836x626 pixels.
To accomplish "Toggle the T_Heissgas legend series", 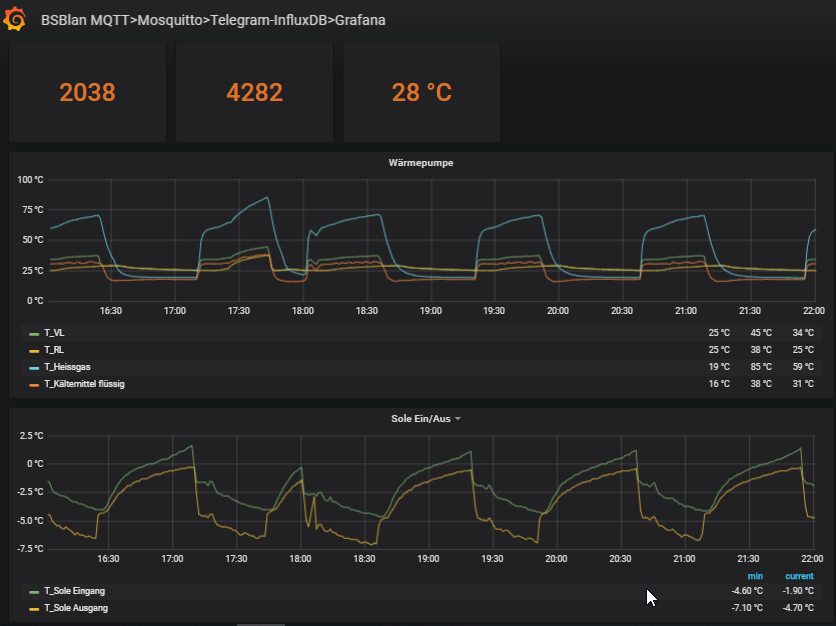I will click(x=67, y=367).
